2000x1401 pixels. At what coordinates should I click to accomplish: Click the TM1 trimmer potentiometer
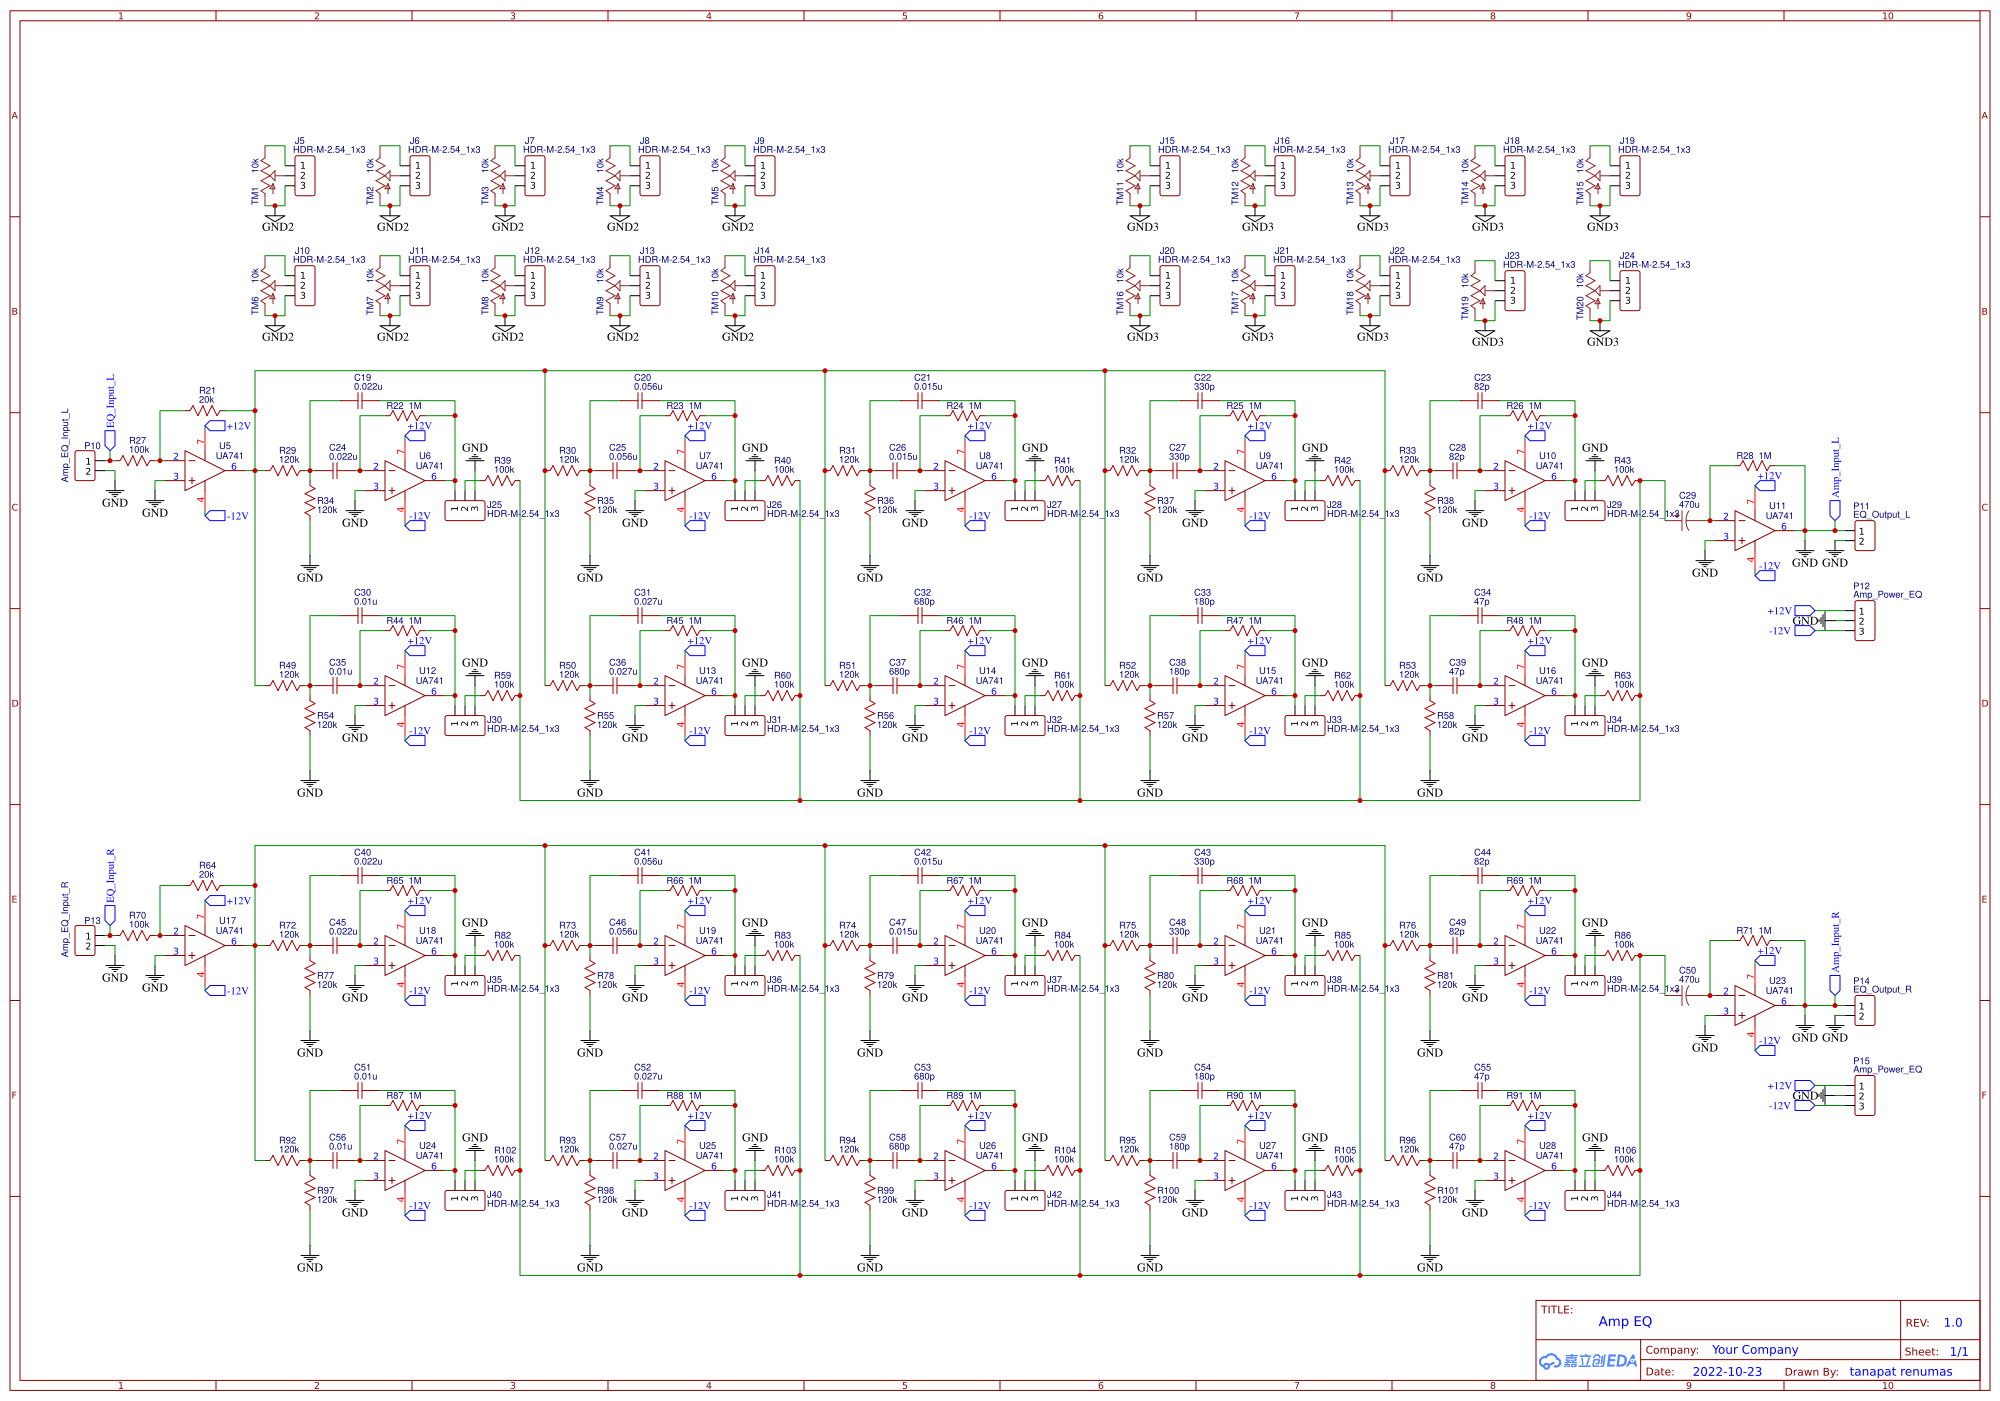tap(268, 177)
